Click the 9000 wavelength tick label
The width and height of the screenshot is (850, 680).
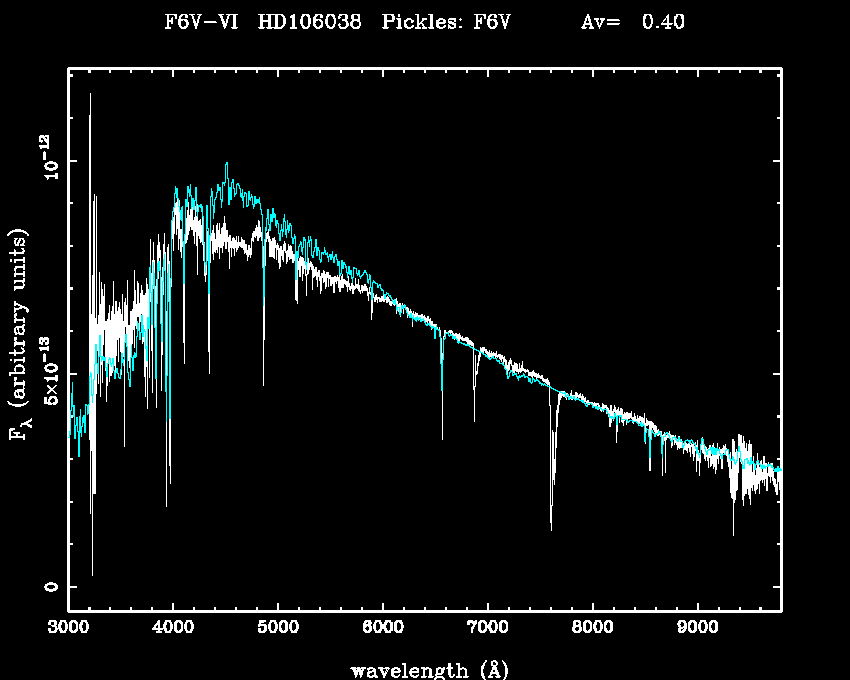point(698,628)
